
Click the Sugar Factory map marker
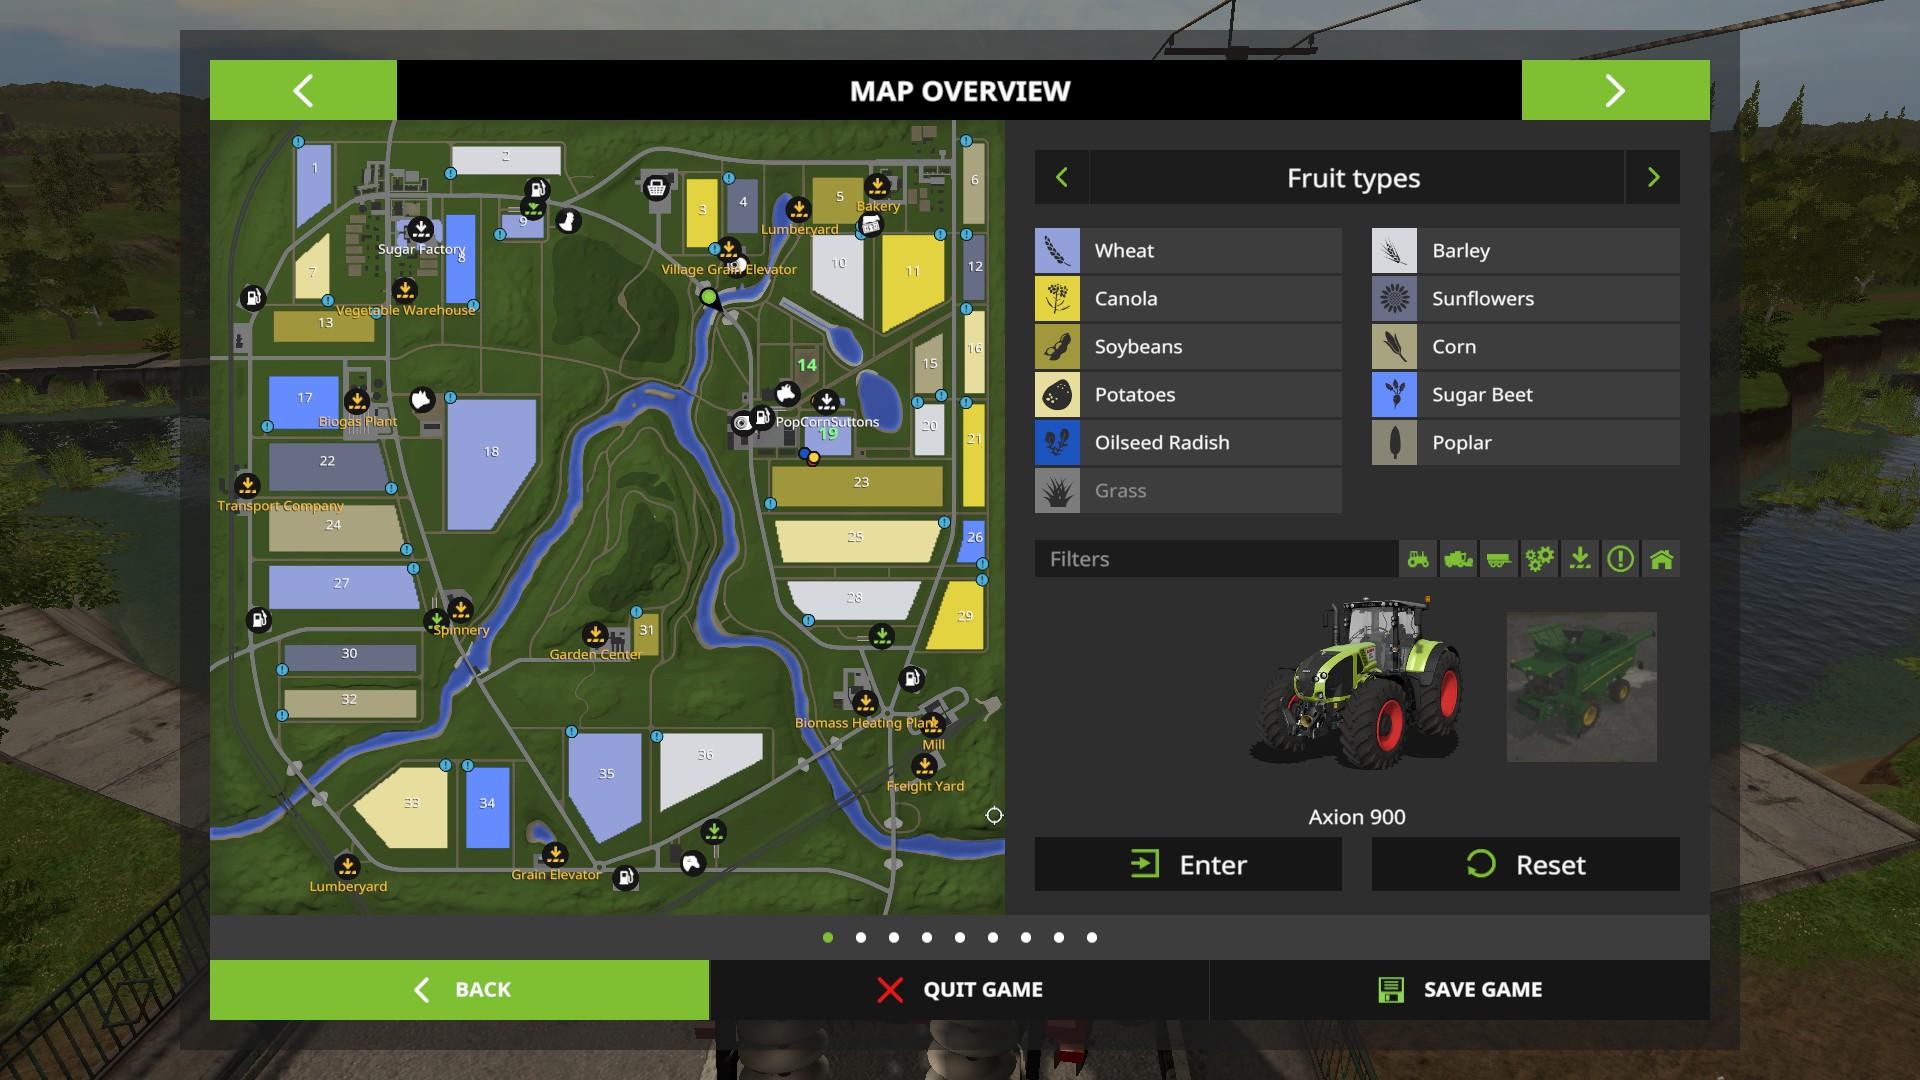[x=421, y=230]
